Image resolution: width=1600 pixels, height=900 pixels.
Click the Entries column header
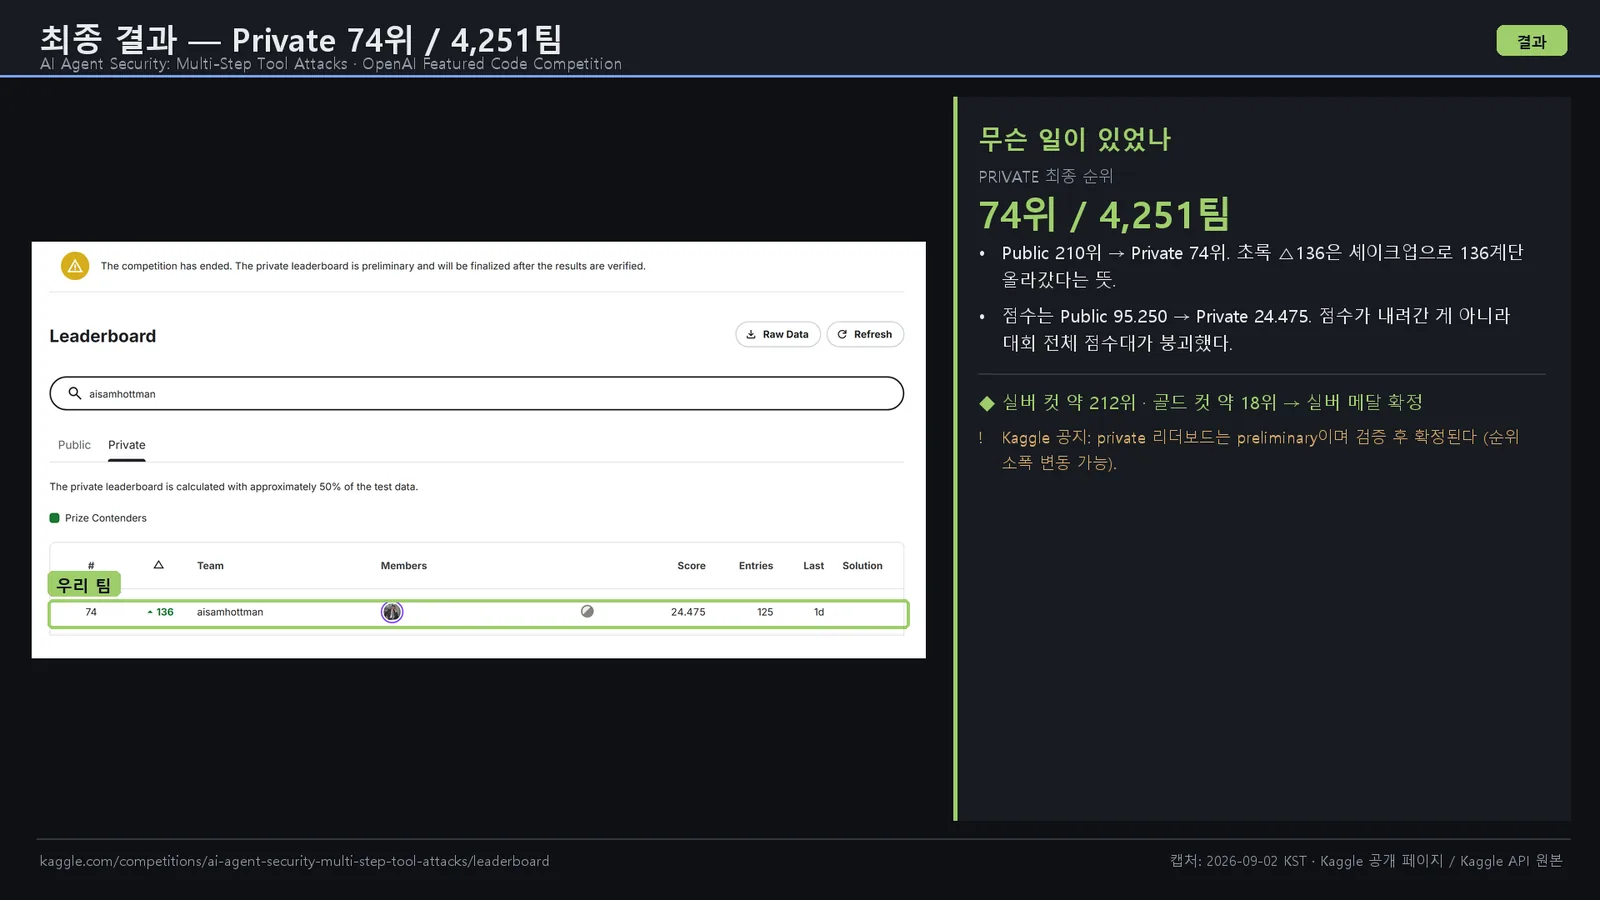click(x=756, y=566)
